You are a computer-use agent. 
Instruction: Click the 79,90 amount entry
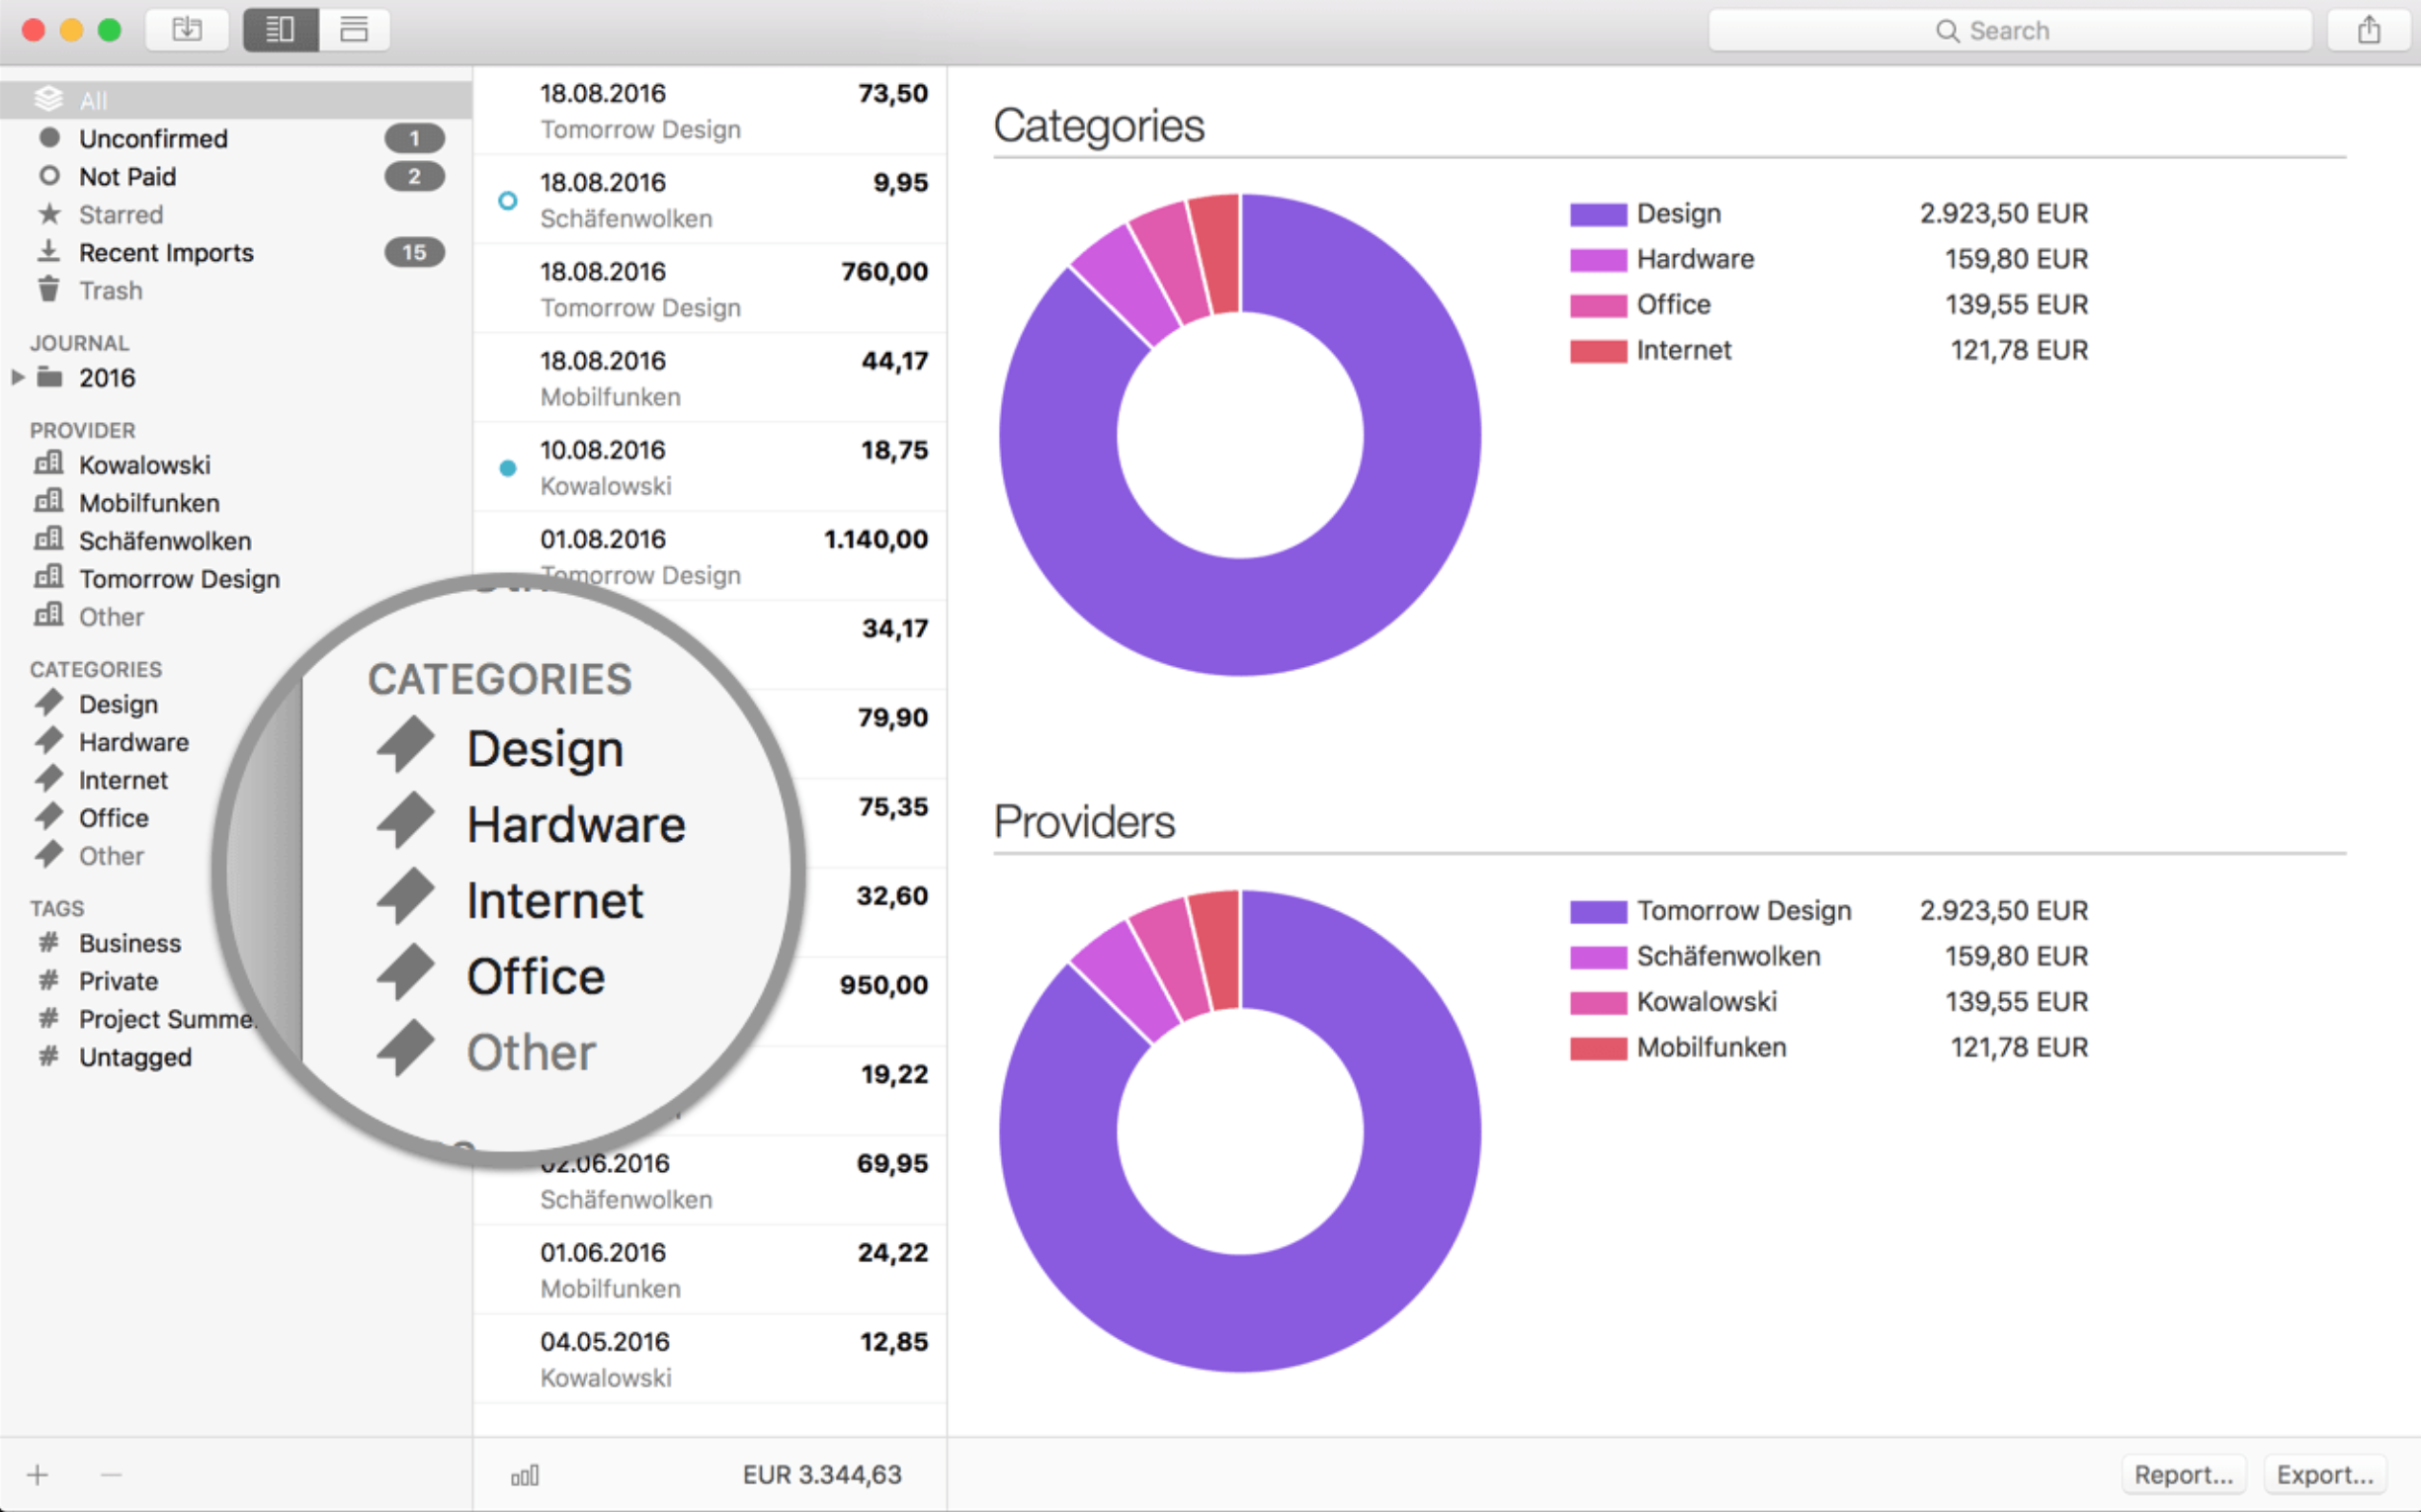tap(892, 717)
